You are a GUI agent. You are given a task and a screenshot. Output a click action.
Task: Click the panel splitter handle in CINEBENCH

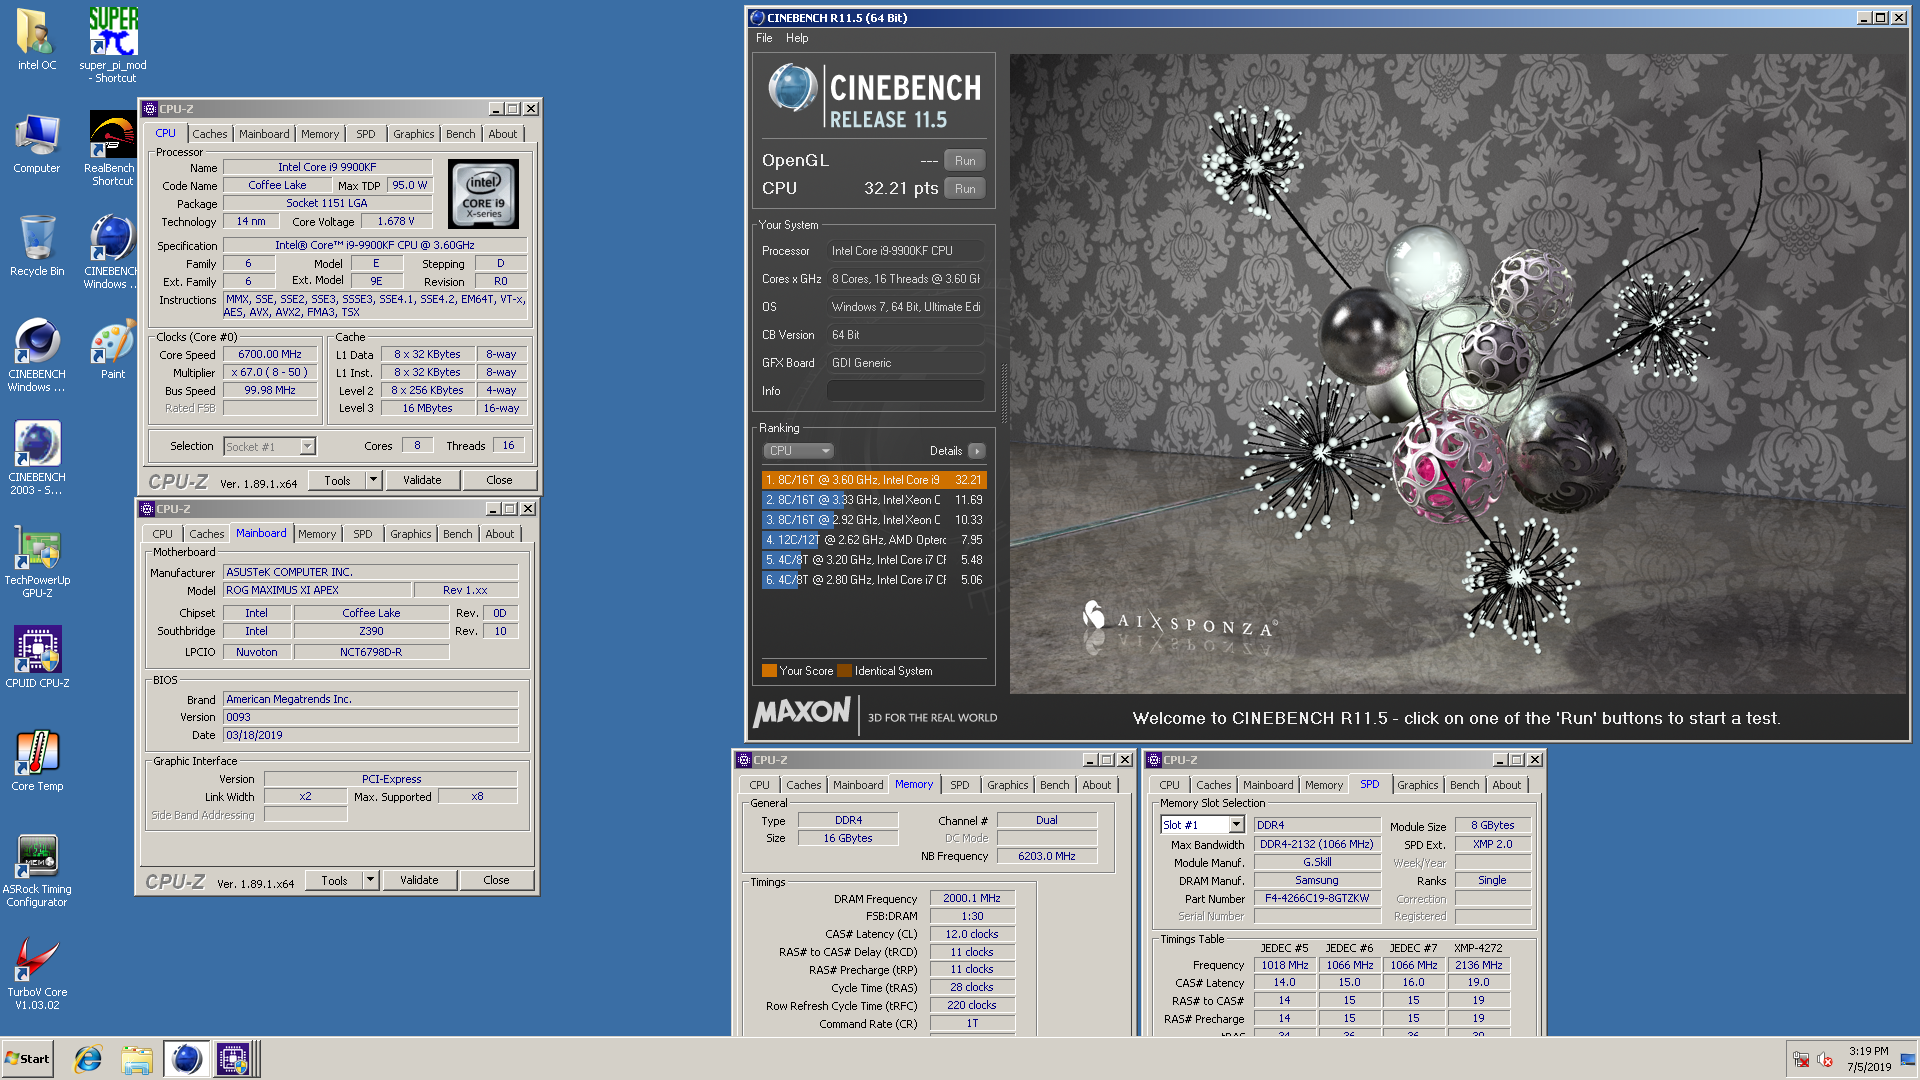pyautogui.click(x=1003, y=393)
